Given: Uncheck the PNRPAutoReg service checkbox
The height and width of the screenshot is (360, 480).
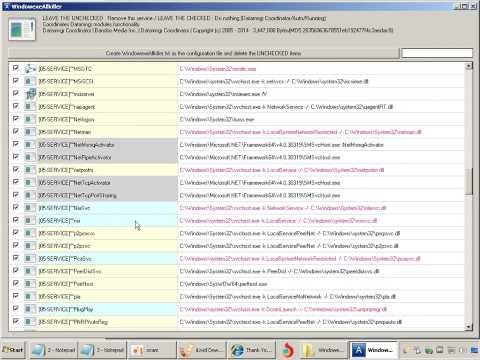Looking at the screenshot, I should (x=16, y=321).
